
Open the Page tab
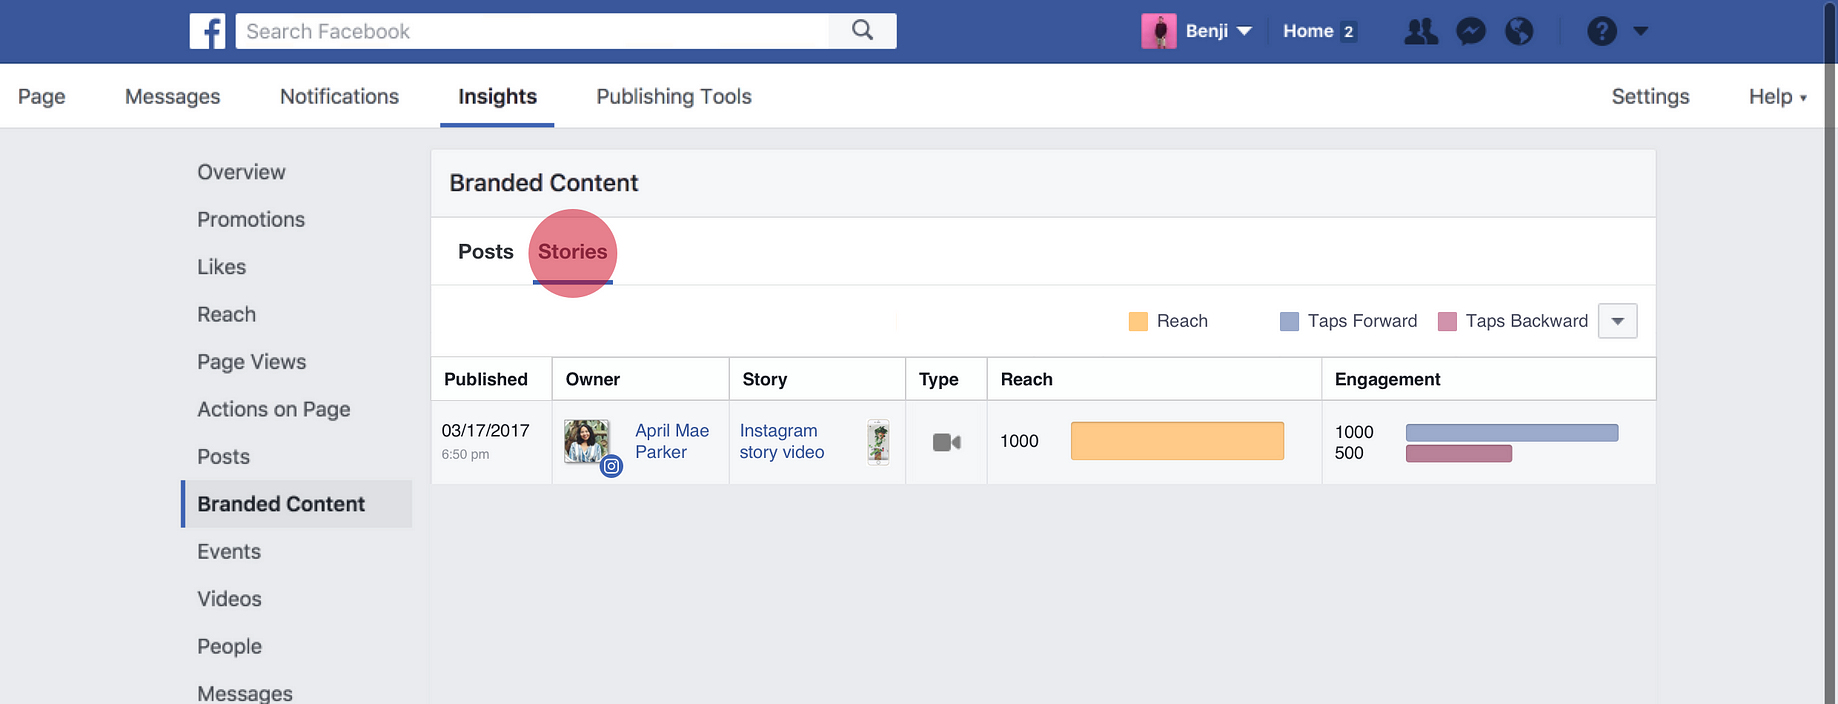[x=42, y=97]
